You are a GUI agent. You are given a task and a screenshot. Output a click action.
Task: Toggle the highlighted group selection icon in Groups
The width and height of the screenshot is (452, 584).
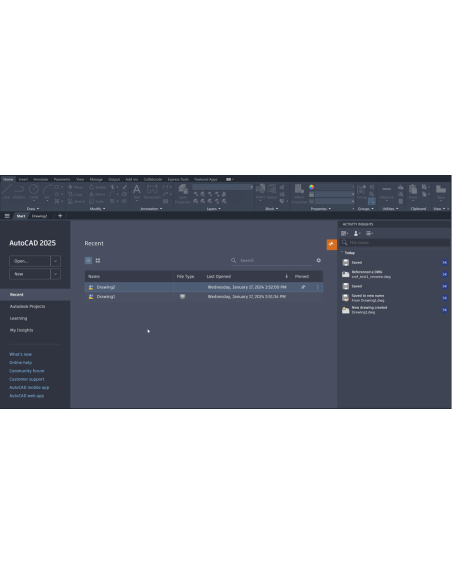coord(372,201)
